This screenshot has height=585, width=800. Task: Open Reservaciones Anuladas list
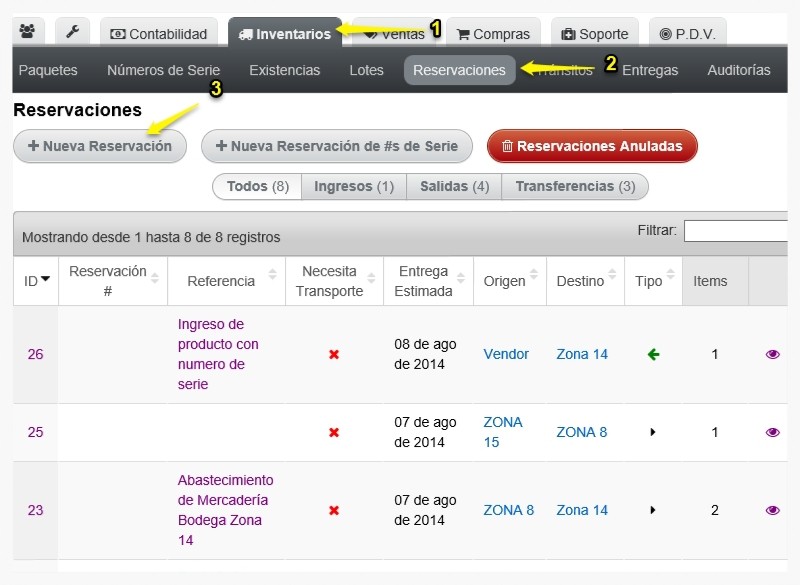point(592,146)
